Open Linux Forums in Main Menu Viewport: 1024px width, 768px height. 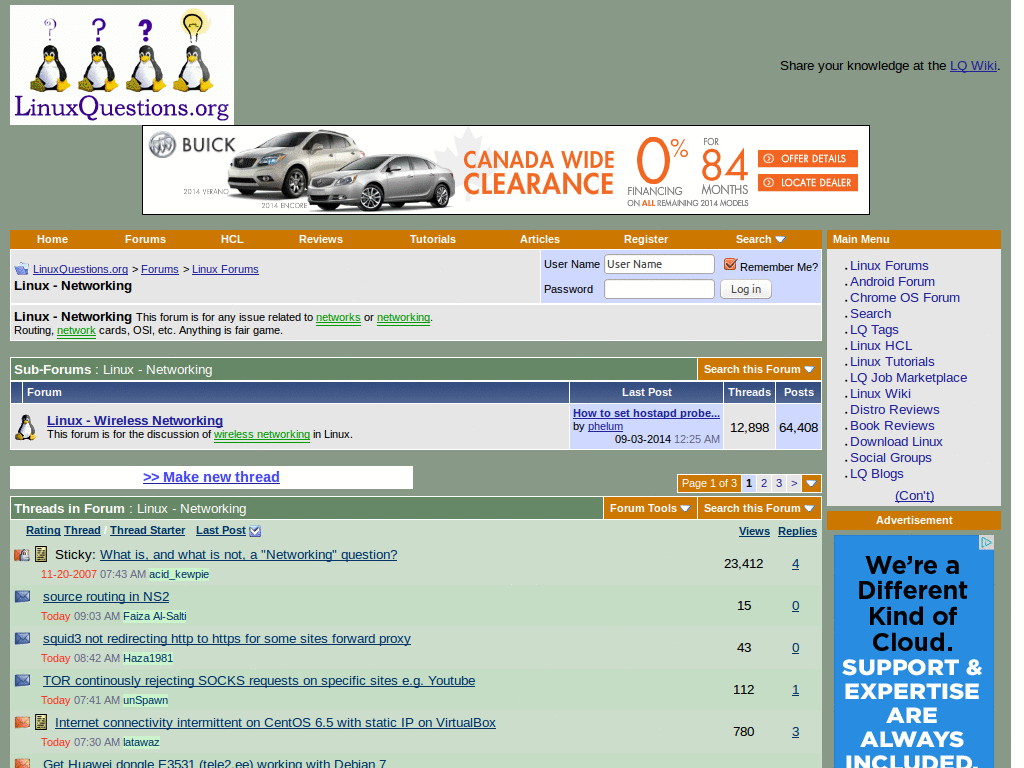pyautogui.click(x=889, y=265)
